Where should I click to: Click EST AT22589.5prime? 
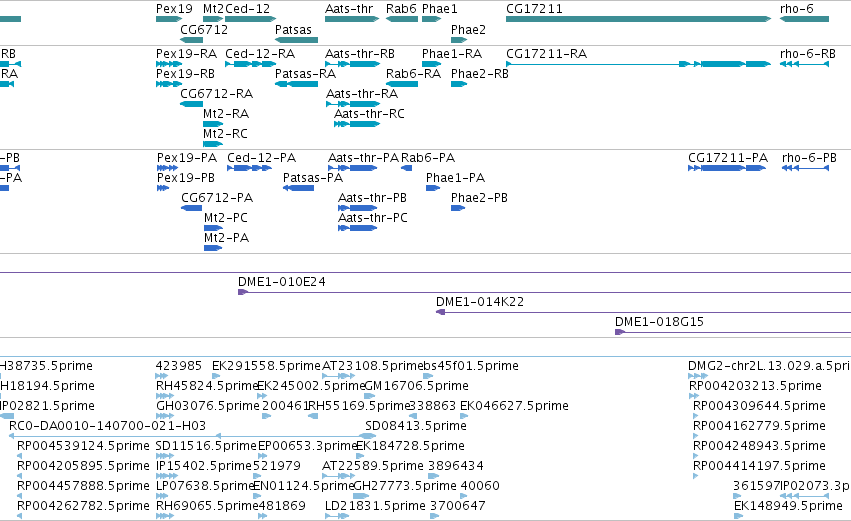(x=373, y=466)
